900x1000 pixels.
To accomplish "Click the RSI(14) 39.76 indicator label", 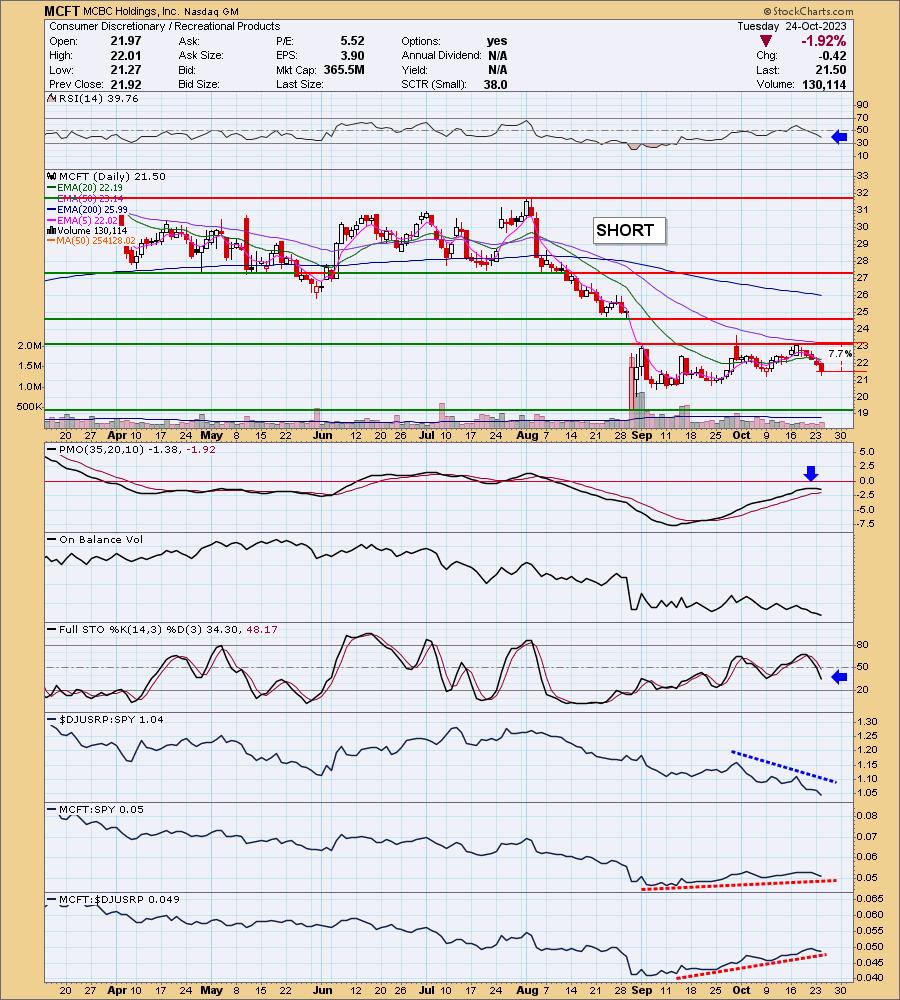I will click(98, 98).
